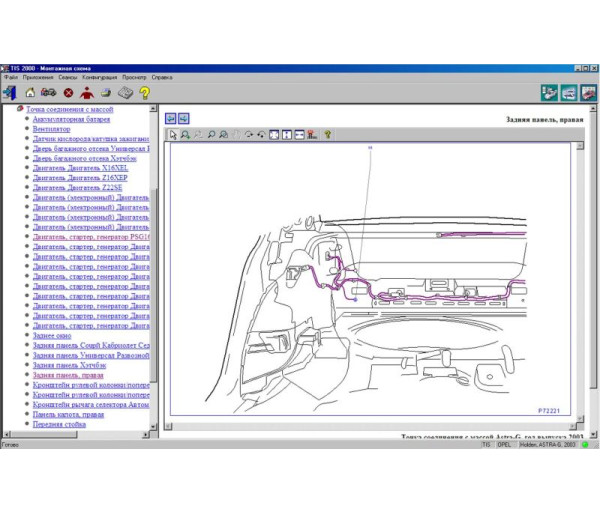The image size is (600, 514).
Task: Go to previous diagram with the back arrow
Action: point(171,118)
